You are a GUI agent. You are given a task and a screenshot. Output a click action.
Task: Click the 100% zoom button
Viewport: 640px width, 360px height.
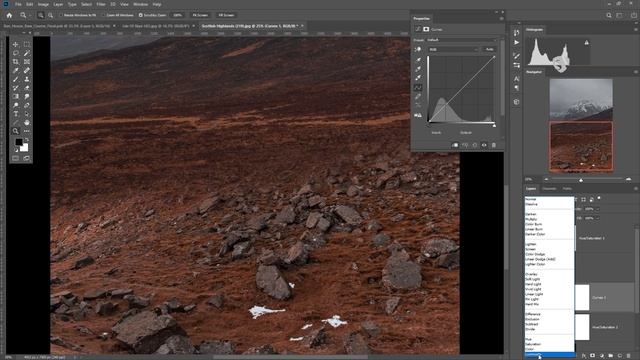coord(178,15)
